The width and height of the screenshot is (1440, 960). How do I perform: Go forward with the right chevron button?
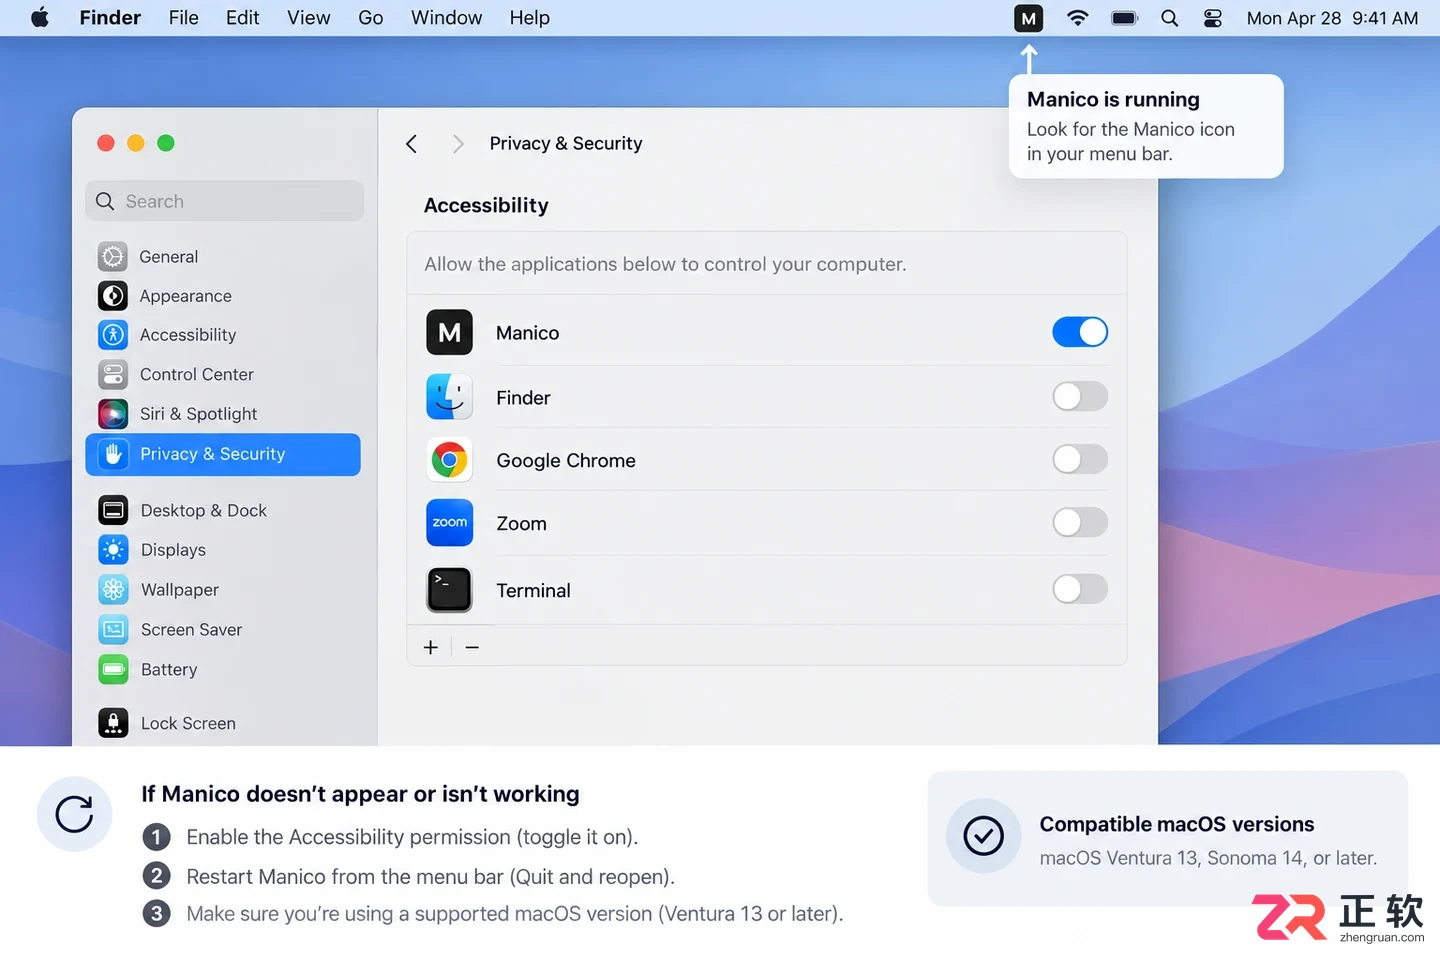[458, 144]
